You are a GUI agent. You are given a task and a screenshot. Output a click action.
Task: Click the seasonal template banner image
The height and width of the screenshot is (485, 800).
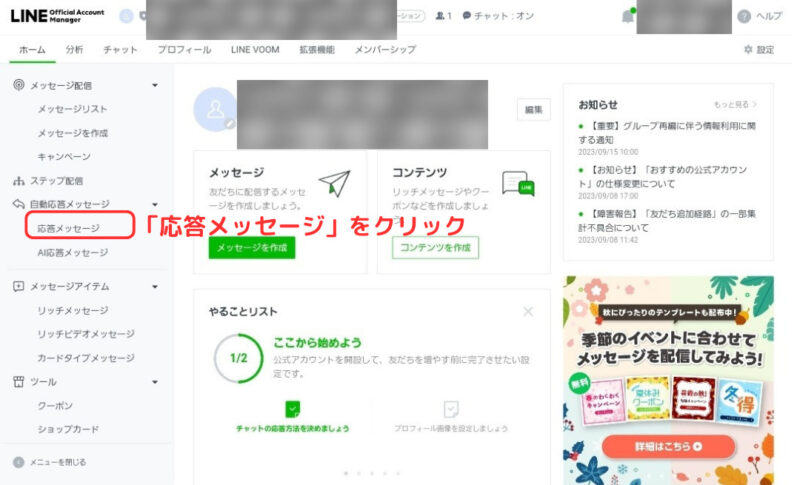click(x=668, y=380)
